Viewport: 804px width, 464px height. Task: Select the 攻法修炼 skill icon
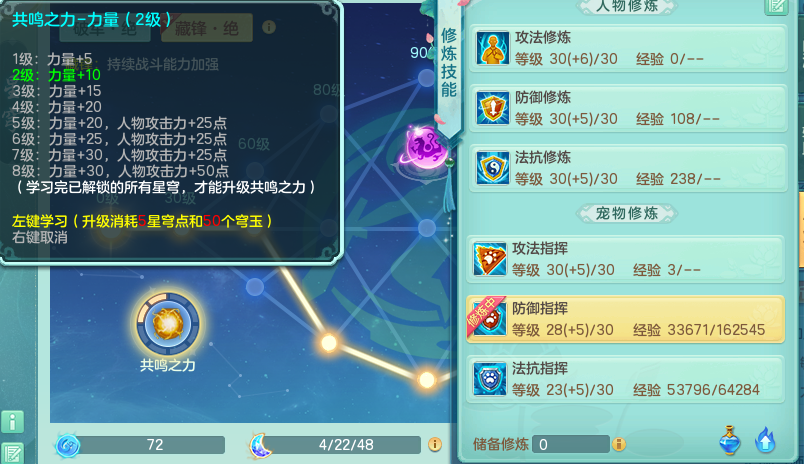click(492, 48)
